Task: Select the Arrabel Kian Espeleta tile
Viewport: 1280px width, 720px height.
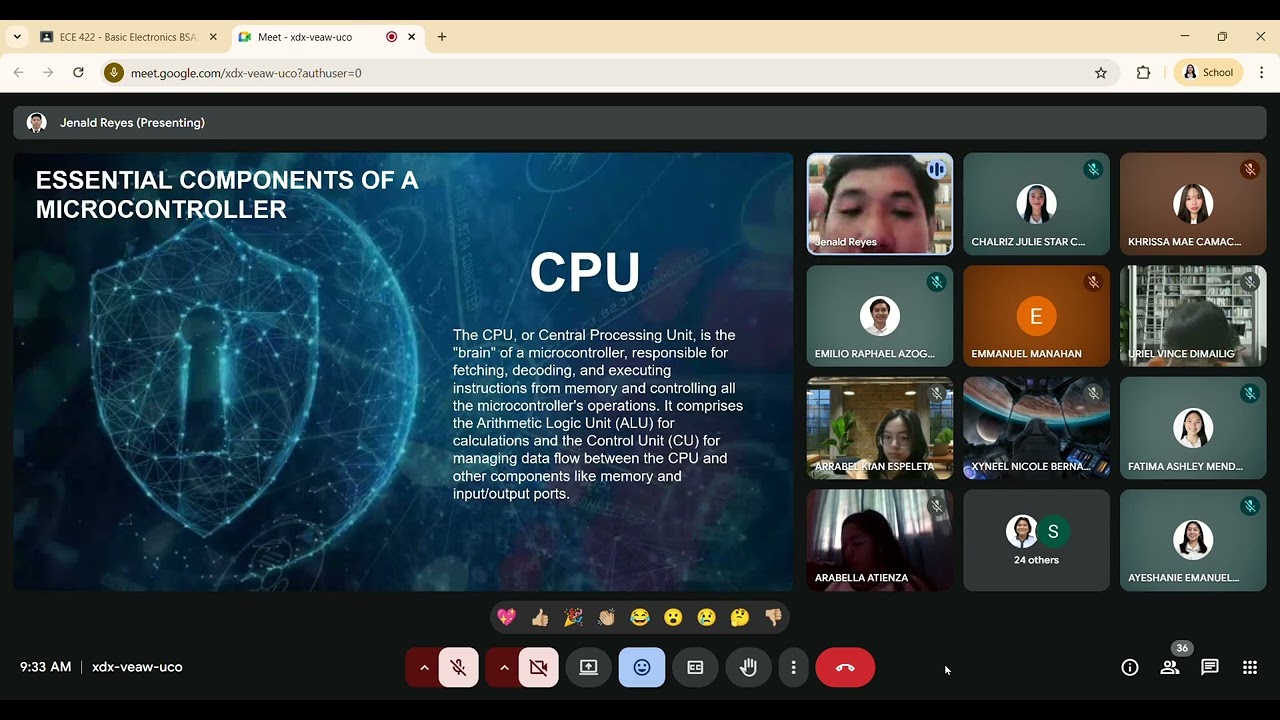Action: [x=880, y=428]
